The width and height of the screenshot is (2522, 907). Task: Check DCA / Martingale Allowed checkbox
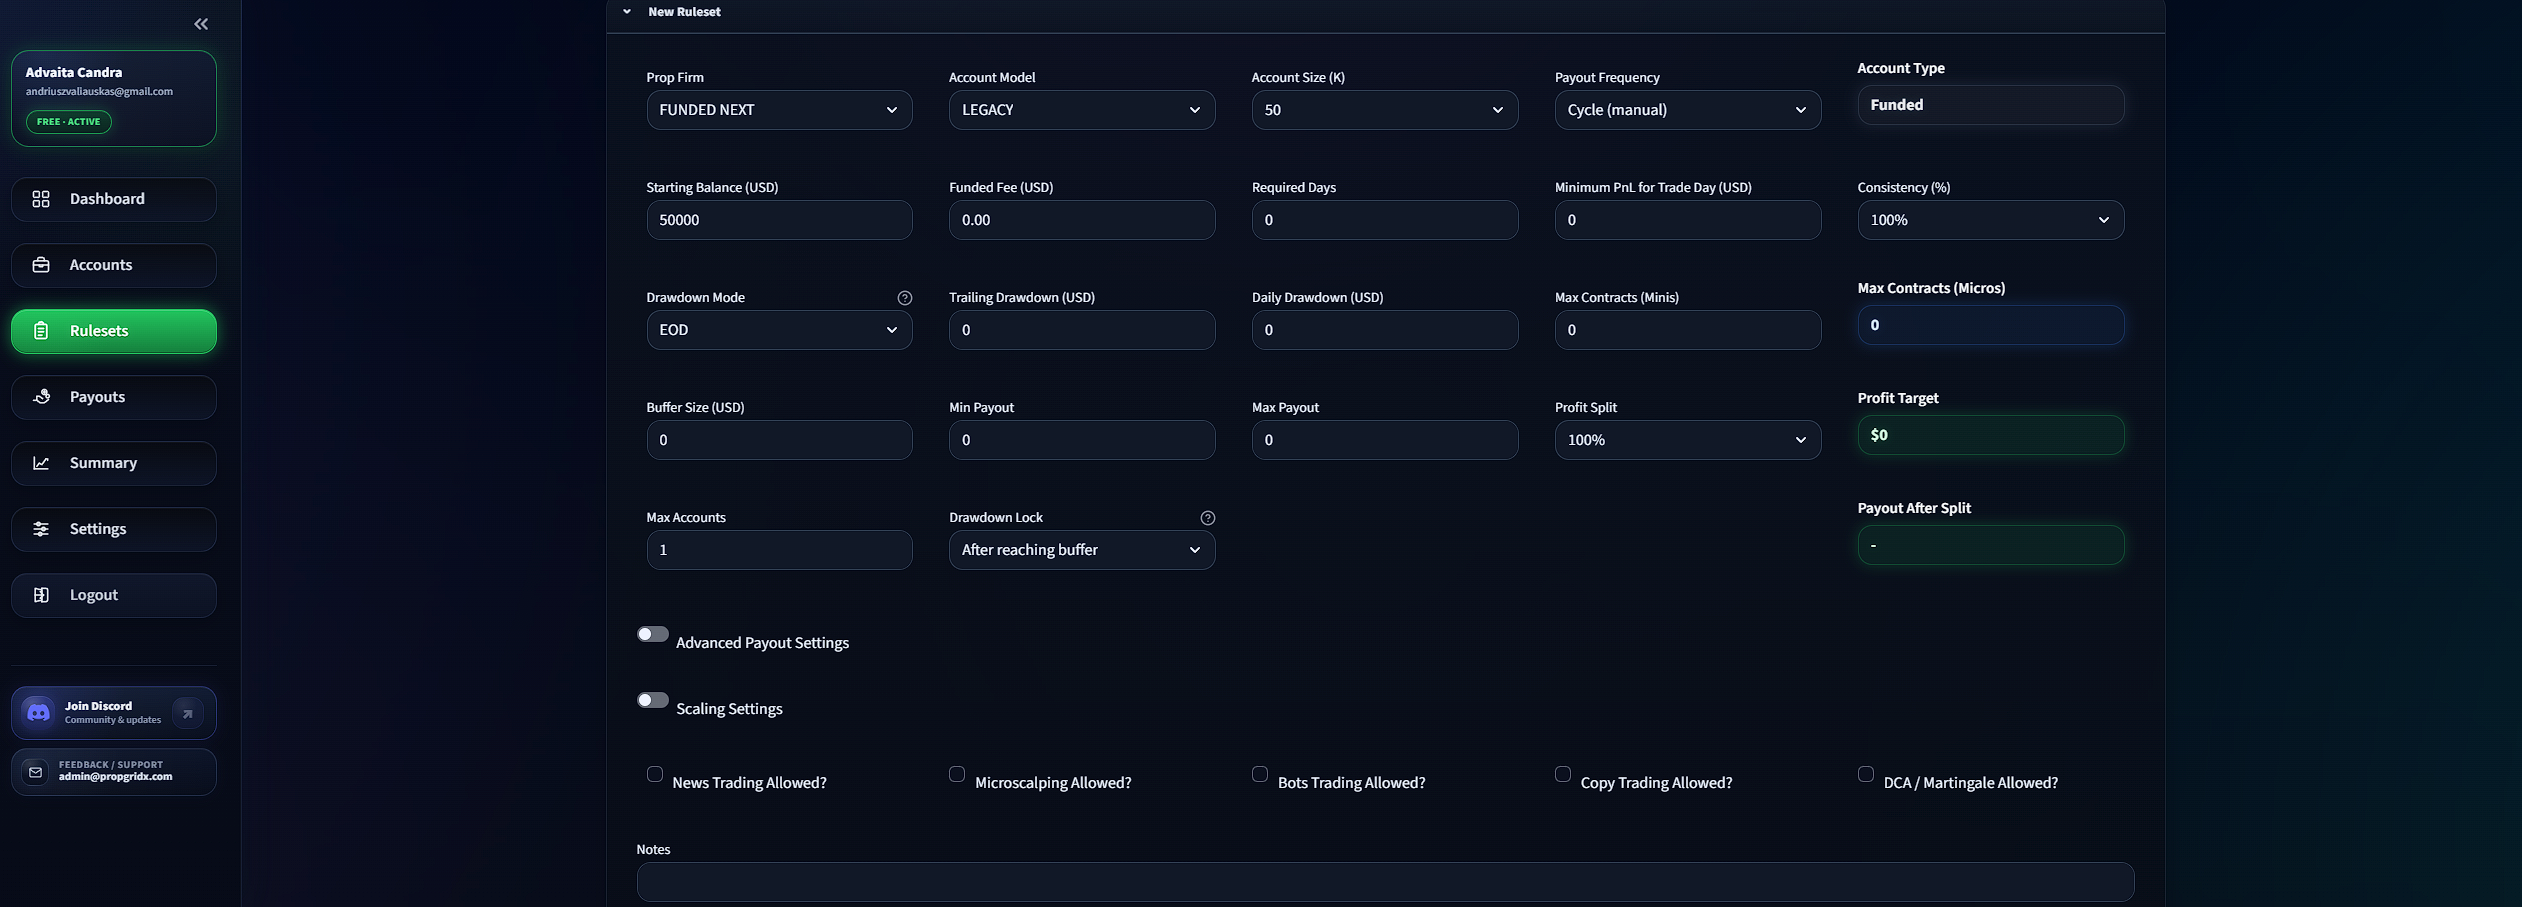pos(1866,774)
